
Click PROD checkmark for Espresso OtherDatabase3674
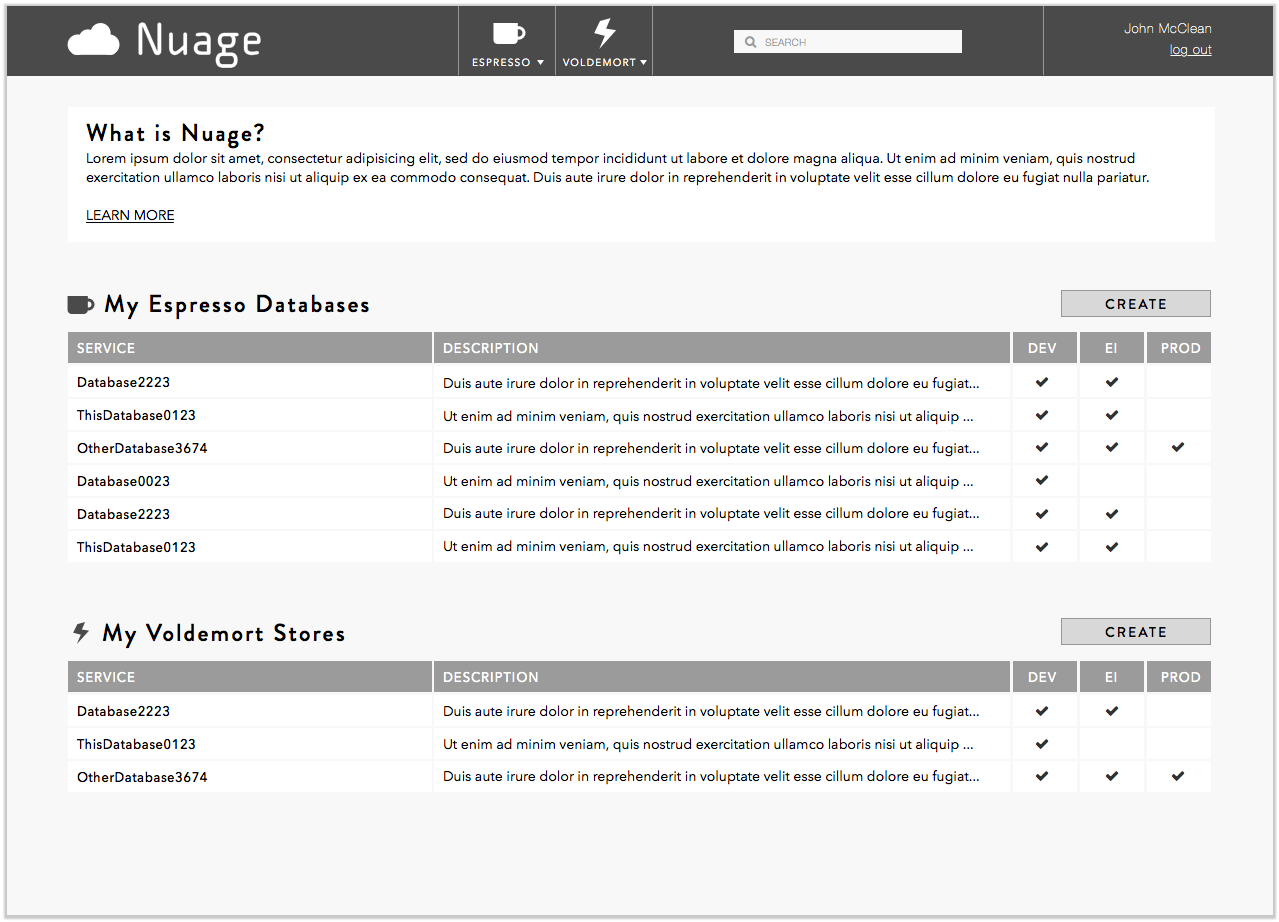(1178, 447)
